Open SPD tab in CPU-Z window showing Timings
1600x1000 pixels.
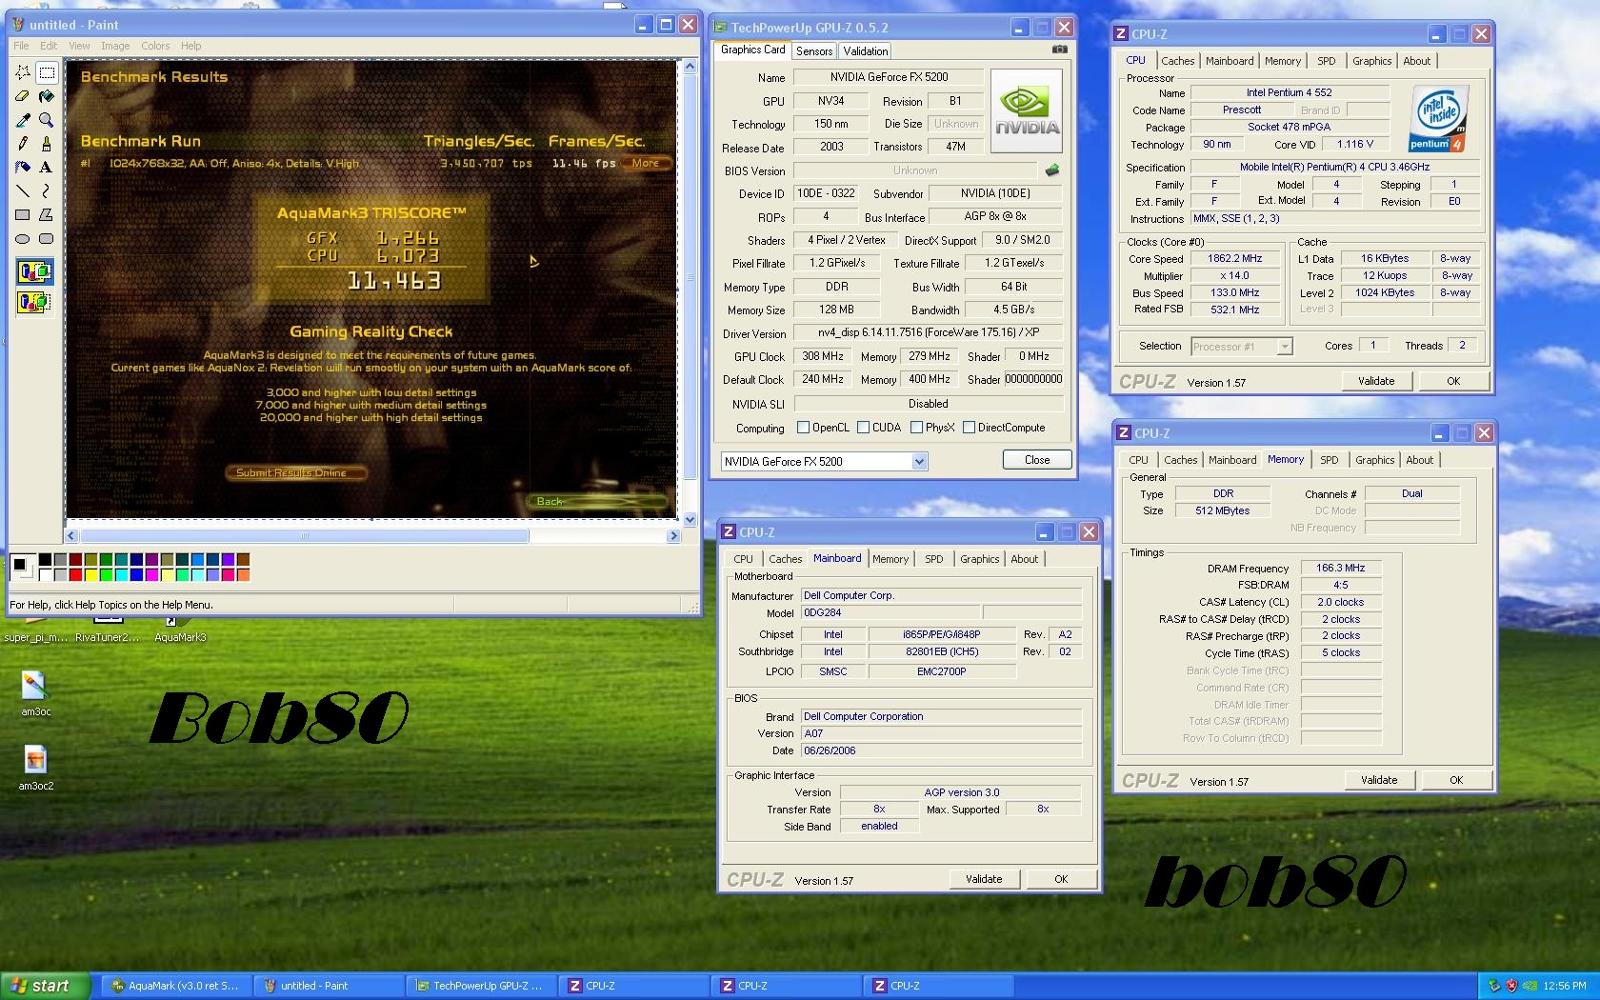click(1328, 460)
